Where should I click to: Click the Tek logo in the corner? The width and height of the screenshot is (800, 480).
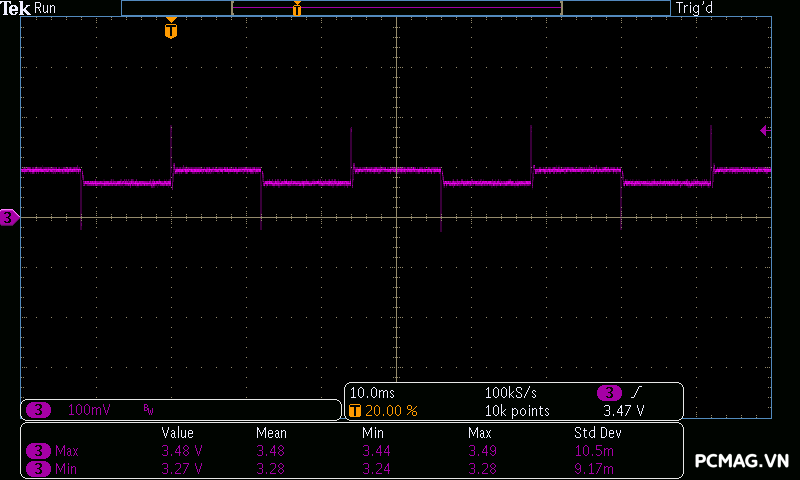pyautogui.click(x=16, y=8)
